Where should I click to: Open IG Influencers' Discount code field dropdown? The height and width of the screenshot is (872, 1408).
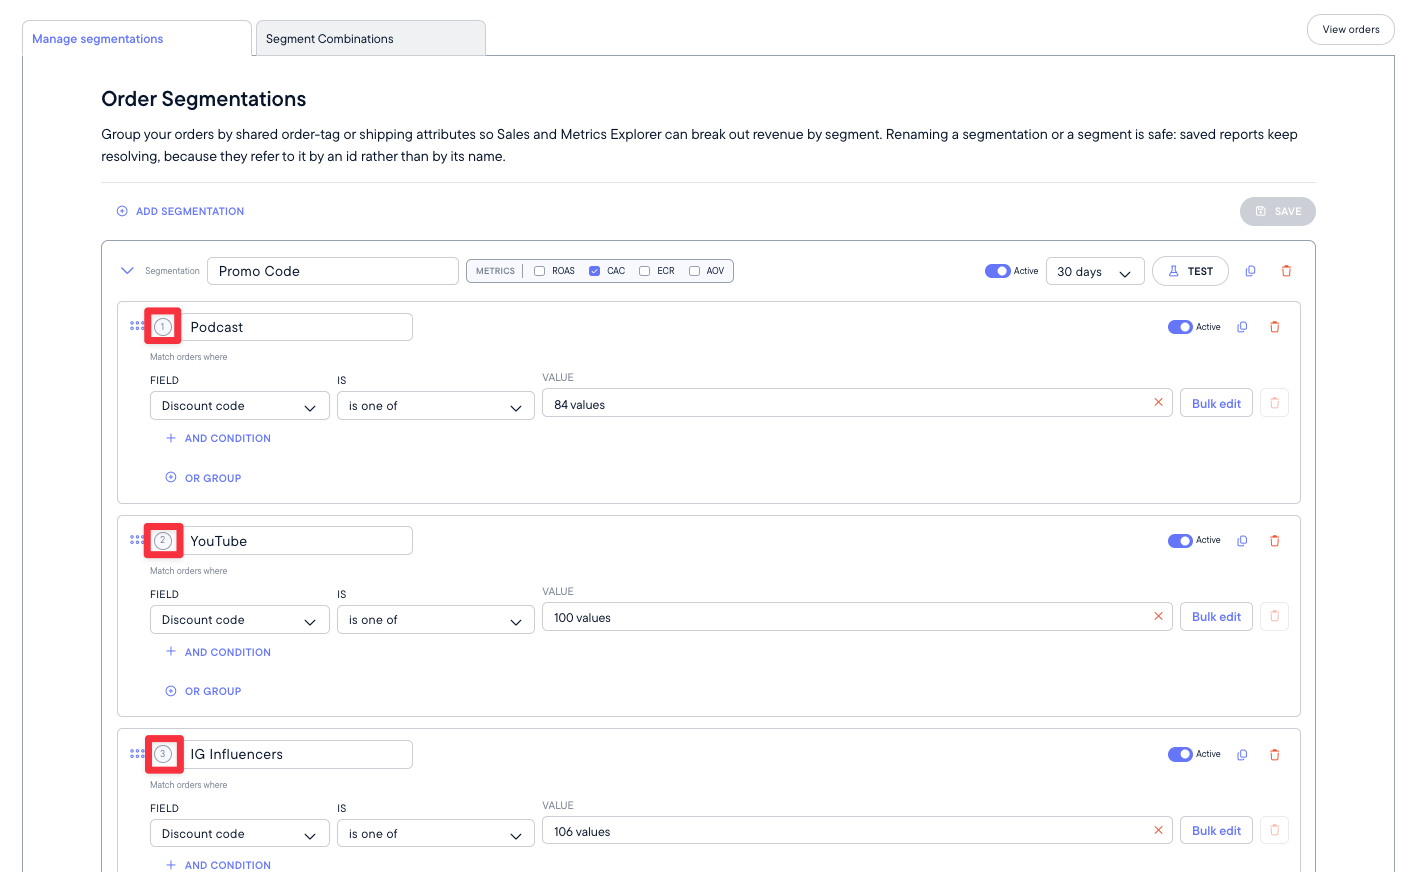point(240,834)
